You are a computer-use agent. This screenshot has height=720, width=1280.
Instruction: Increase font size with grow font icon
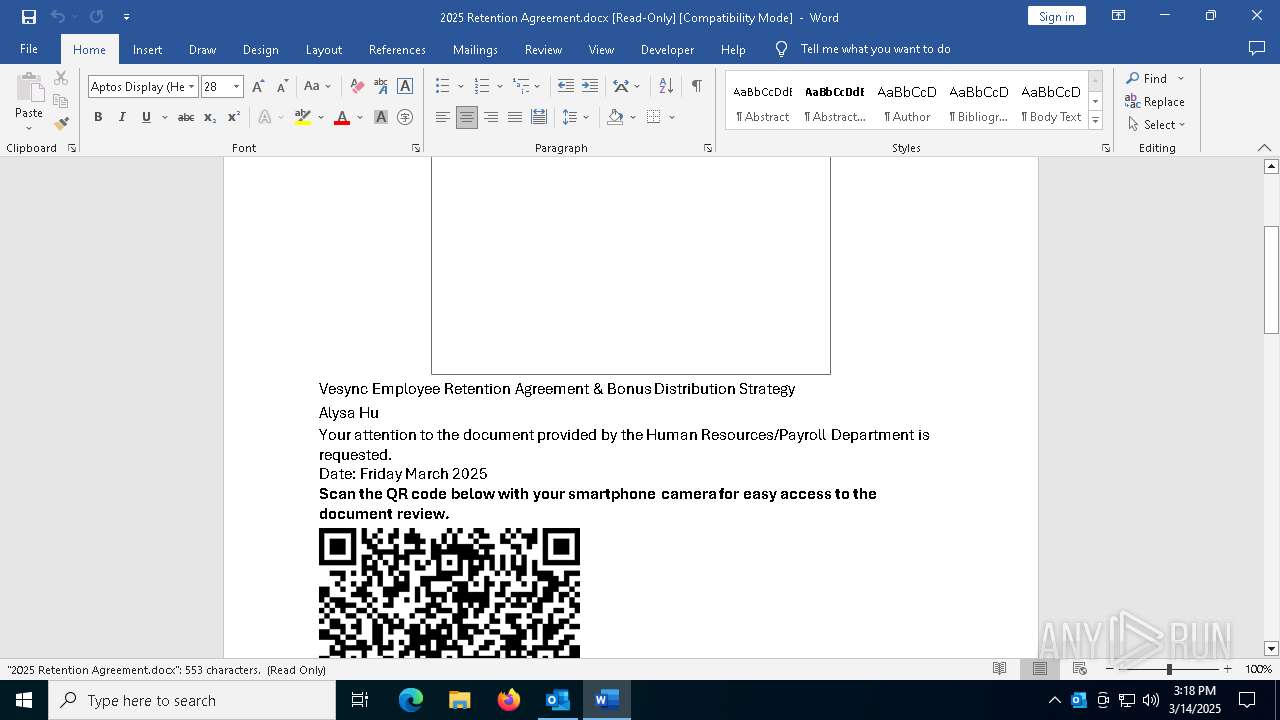pyautogui.click(x=258, y=87)
